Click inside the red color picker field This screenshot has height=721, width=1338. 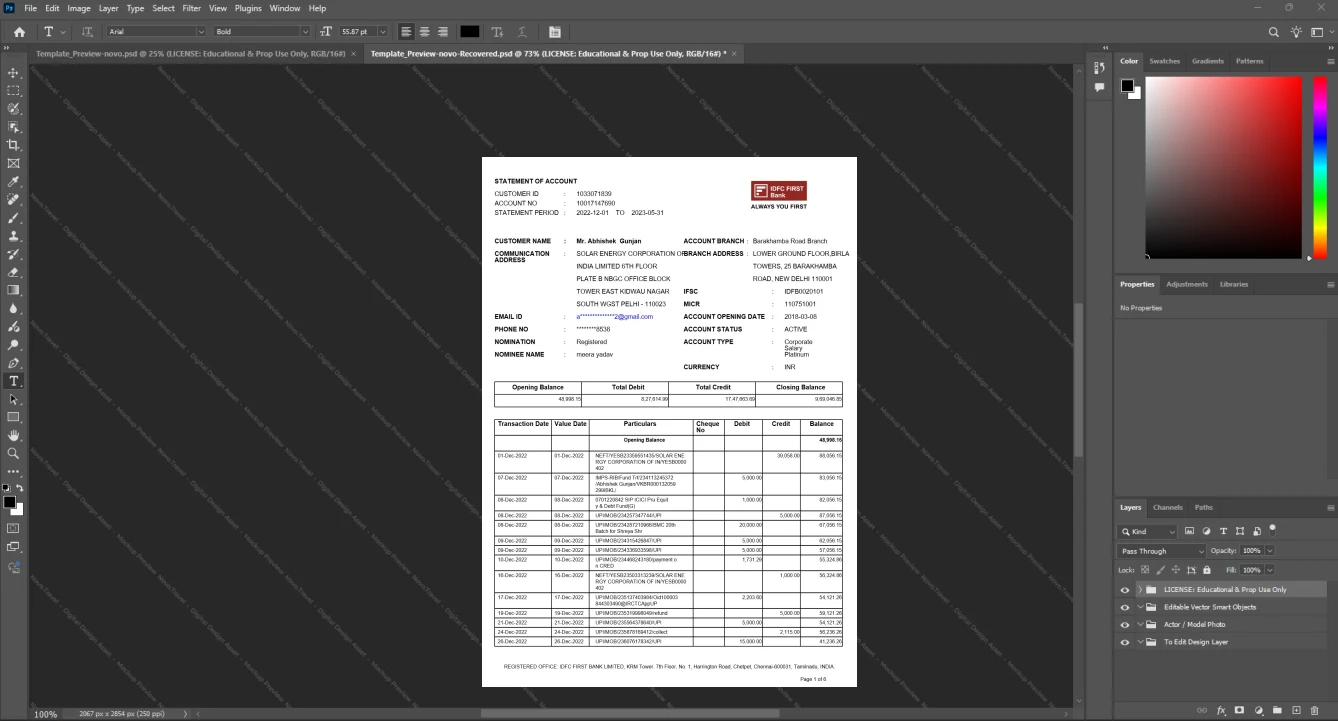click(x=1223, y=167)
